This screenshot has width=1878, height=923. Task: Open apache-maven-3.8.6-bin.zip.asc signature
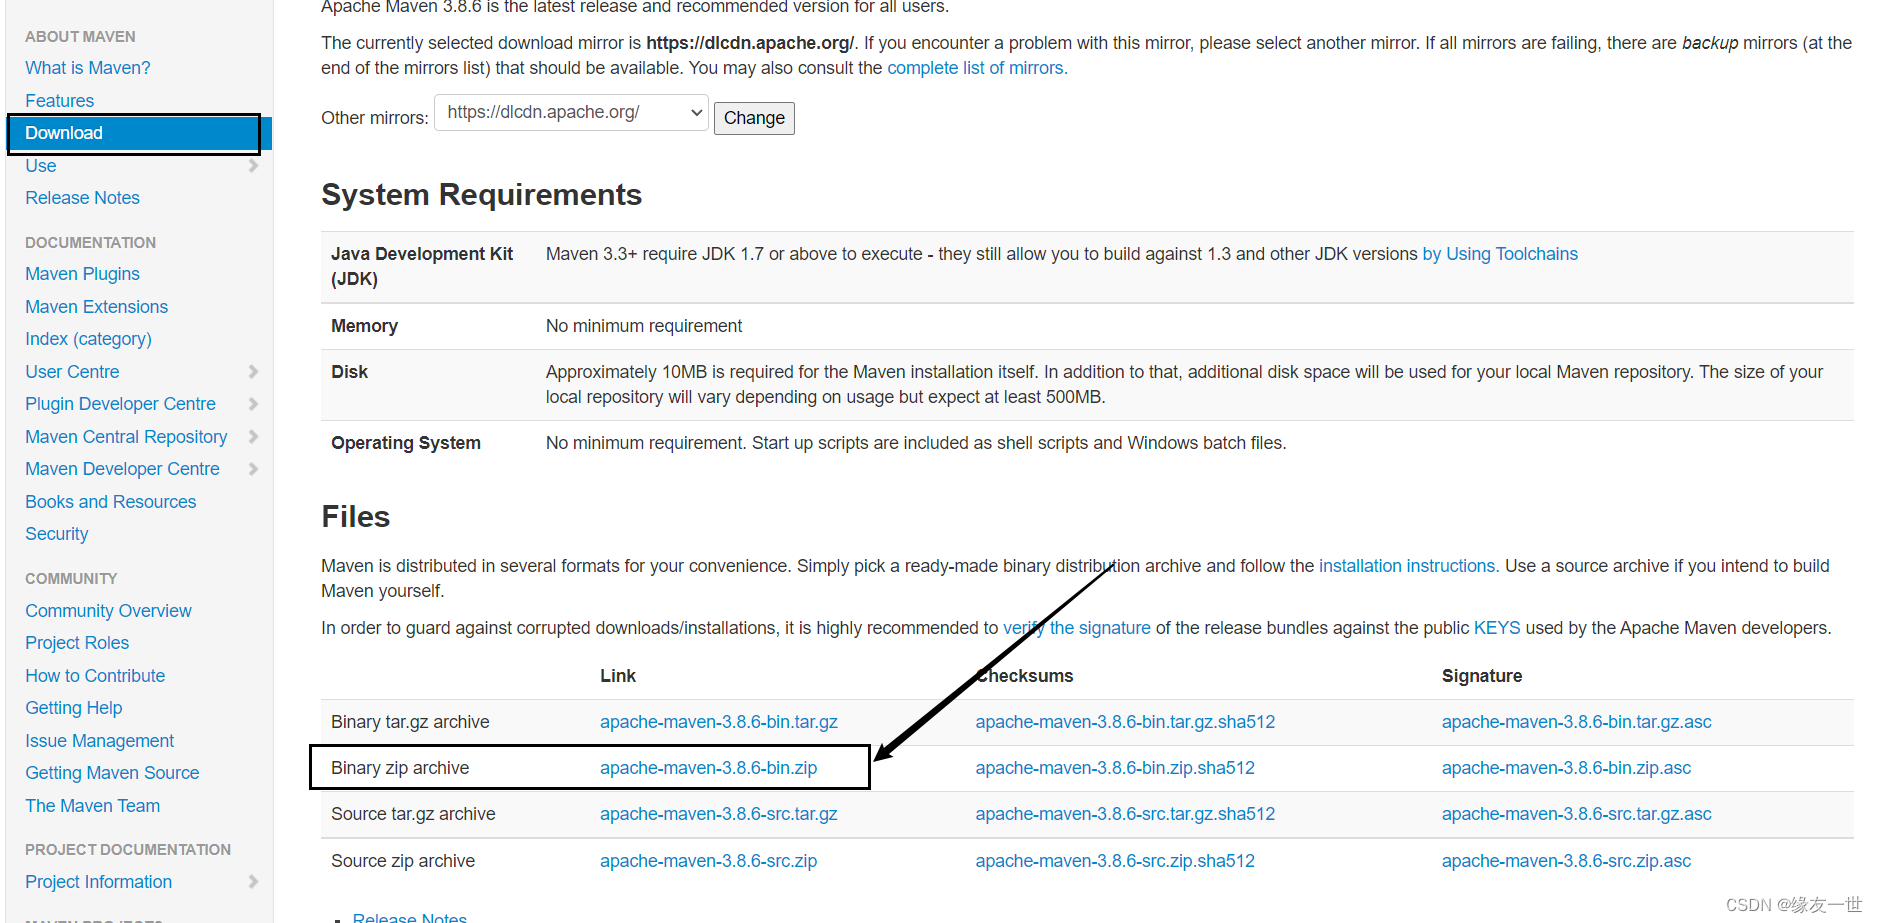[x=1566, y=768]
